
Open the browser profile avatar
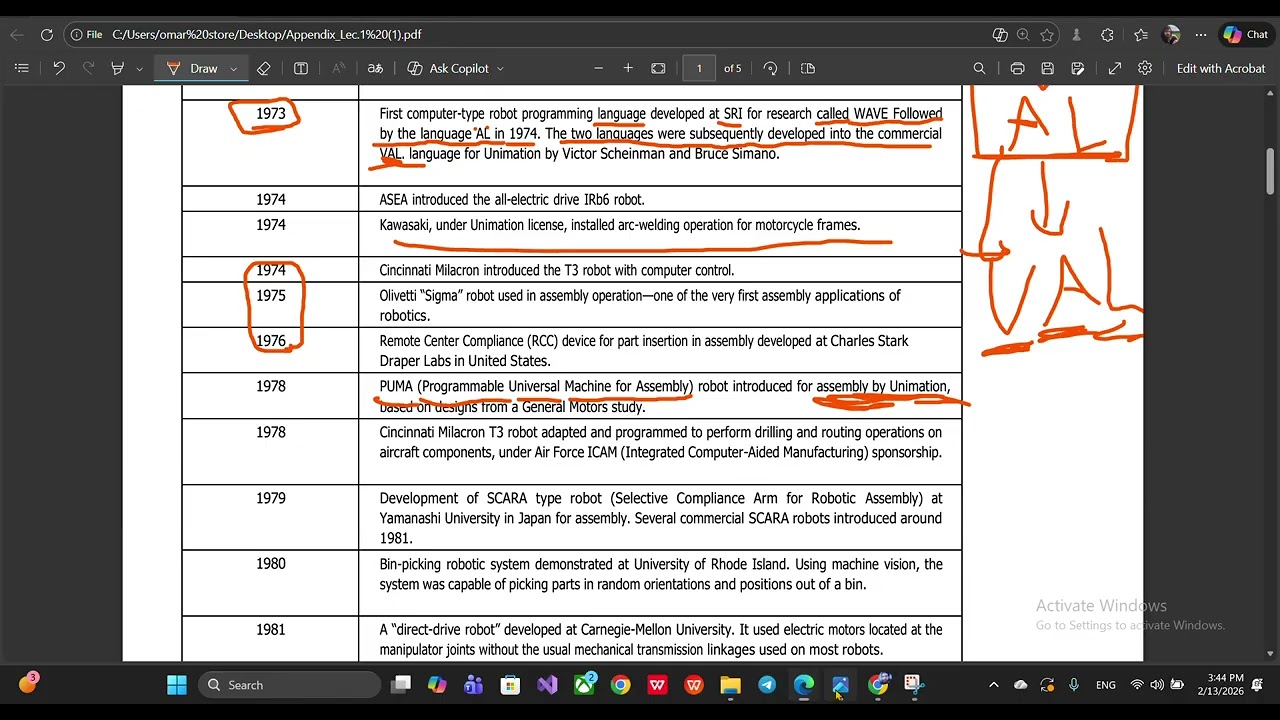(1171, 34)
